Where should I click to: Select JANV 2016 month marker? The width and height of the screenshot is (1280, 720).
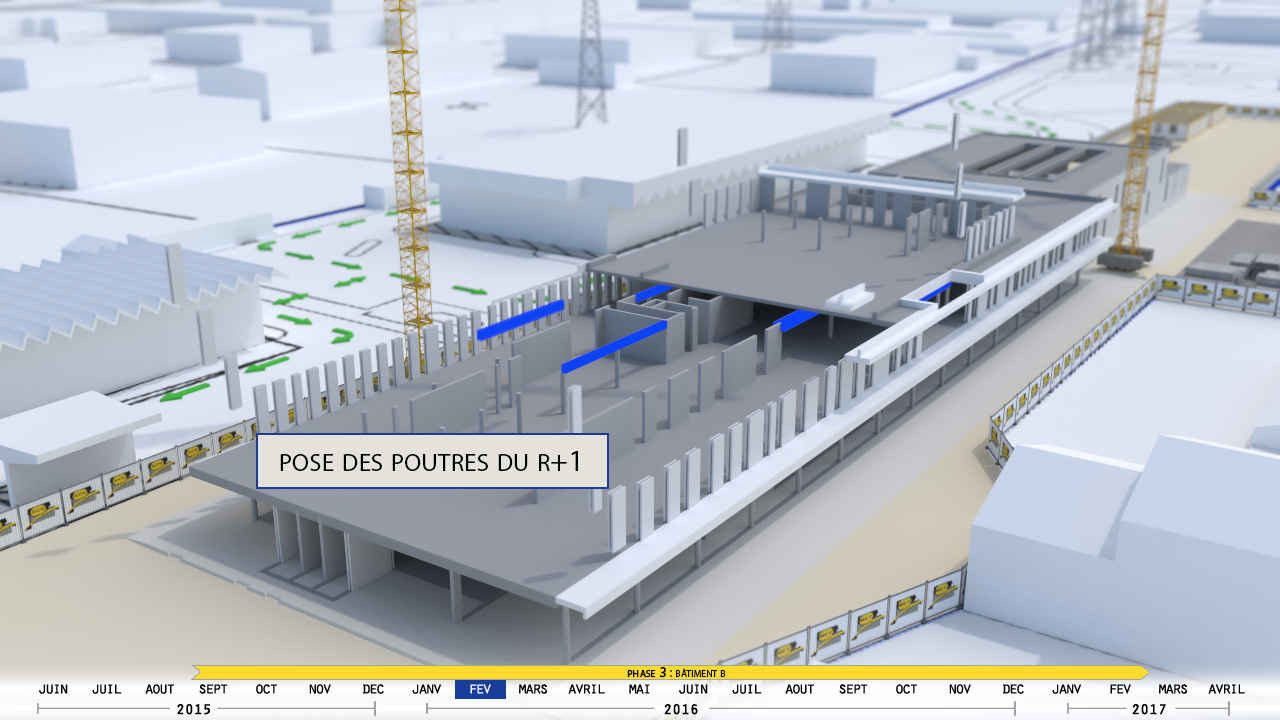coord(427,689)
